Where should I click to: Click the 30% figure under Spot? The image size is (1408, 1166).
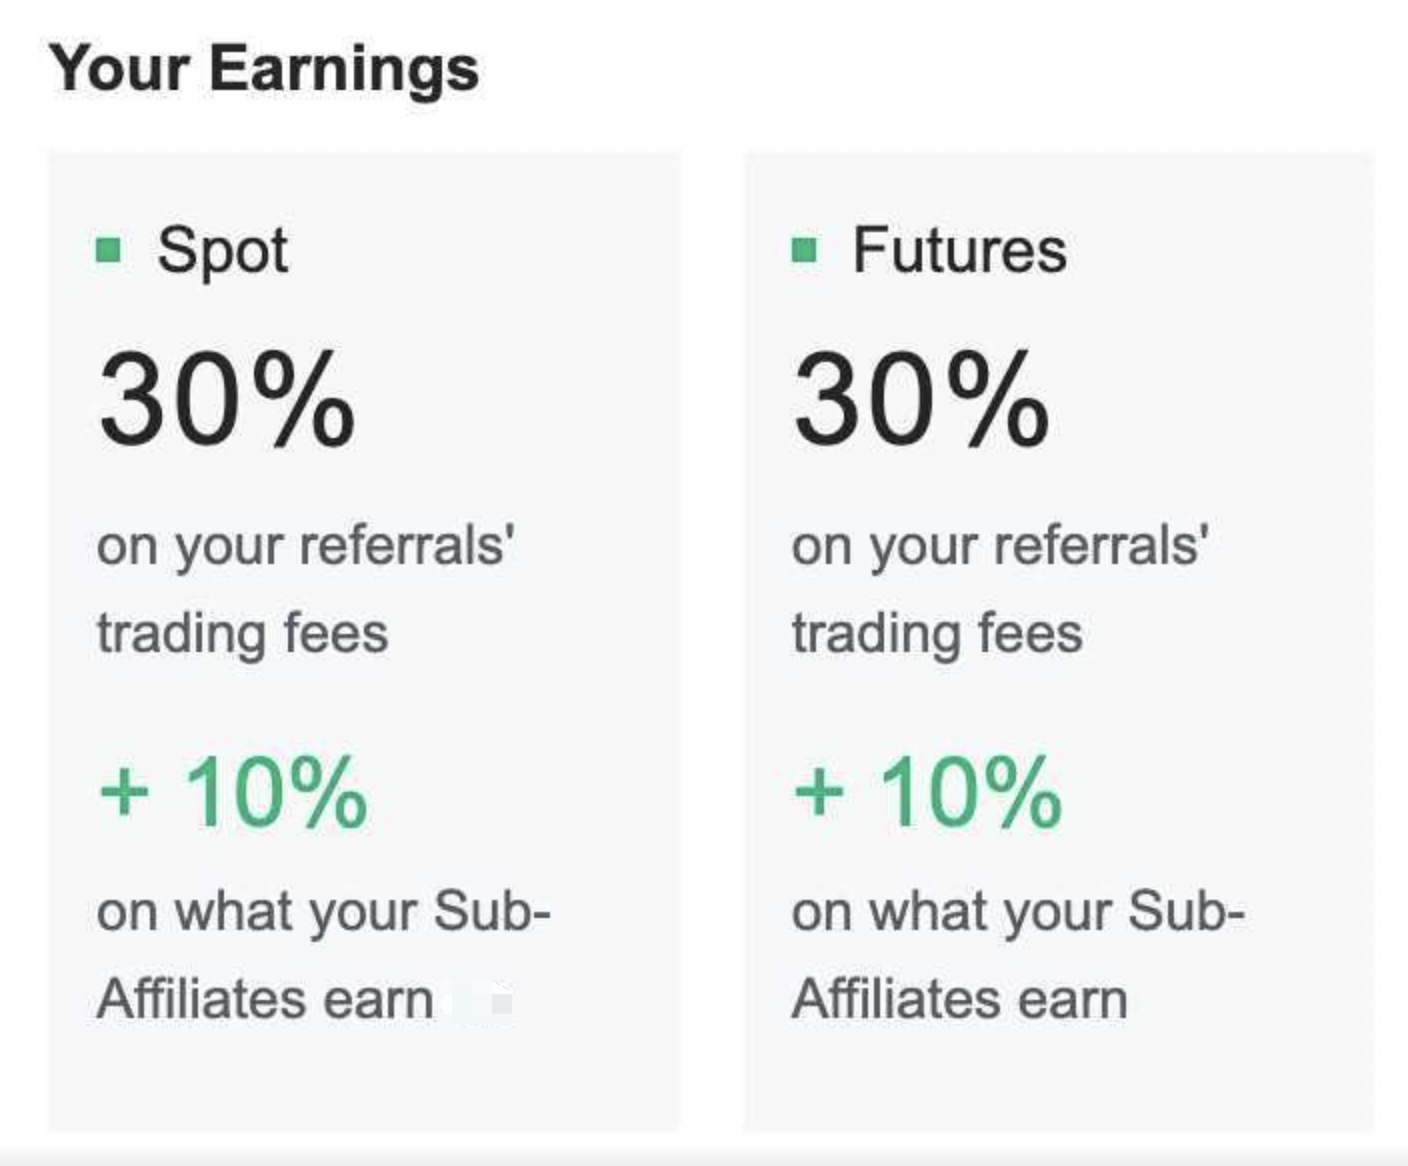click(226, 400)
